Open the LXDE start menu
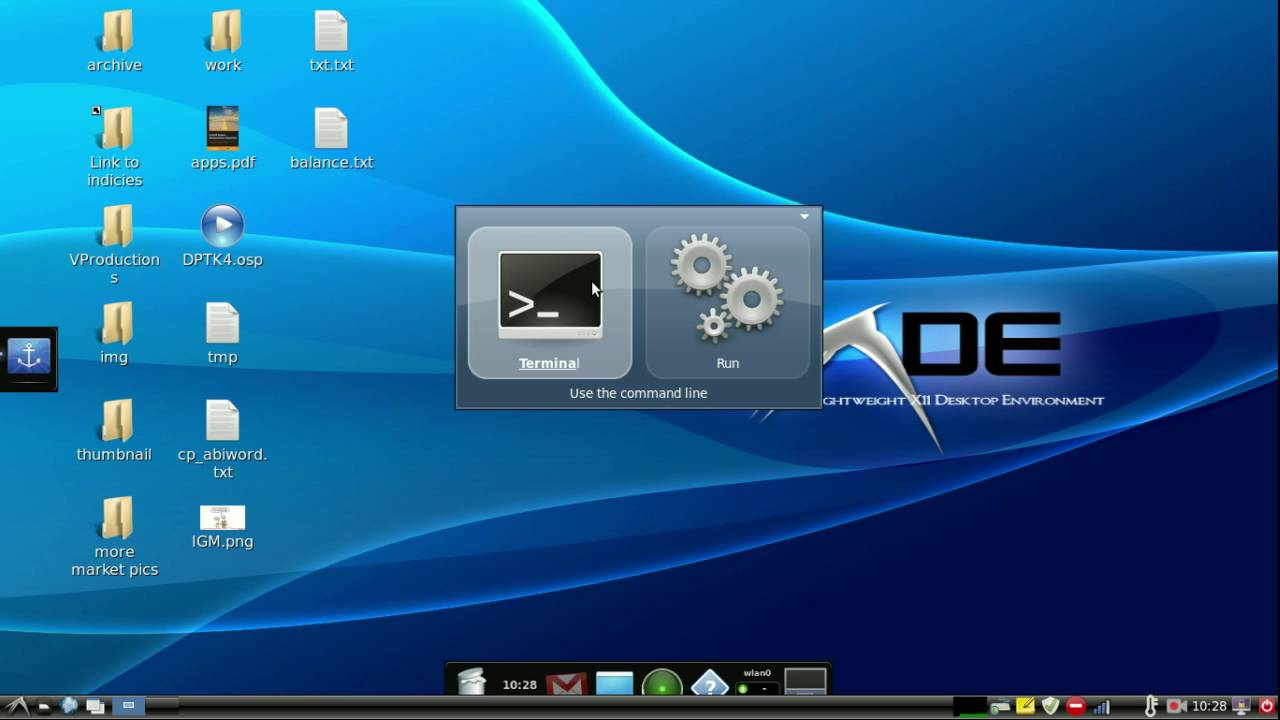Image resolution: width=1280 pixels, height=720 pixels. 18,706
